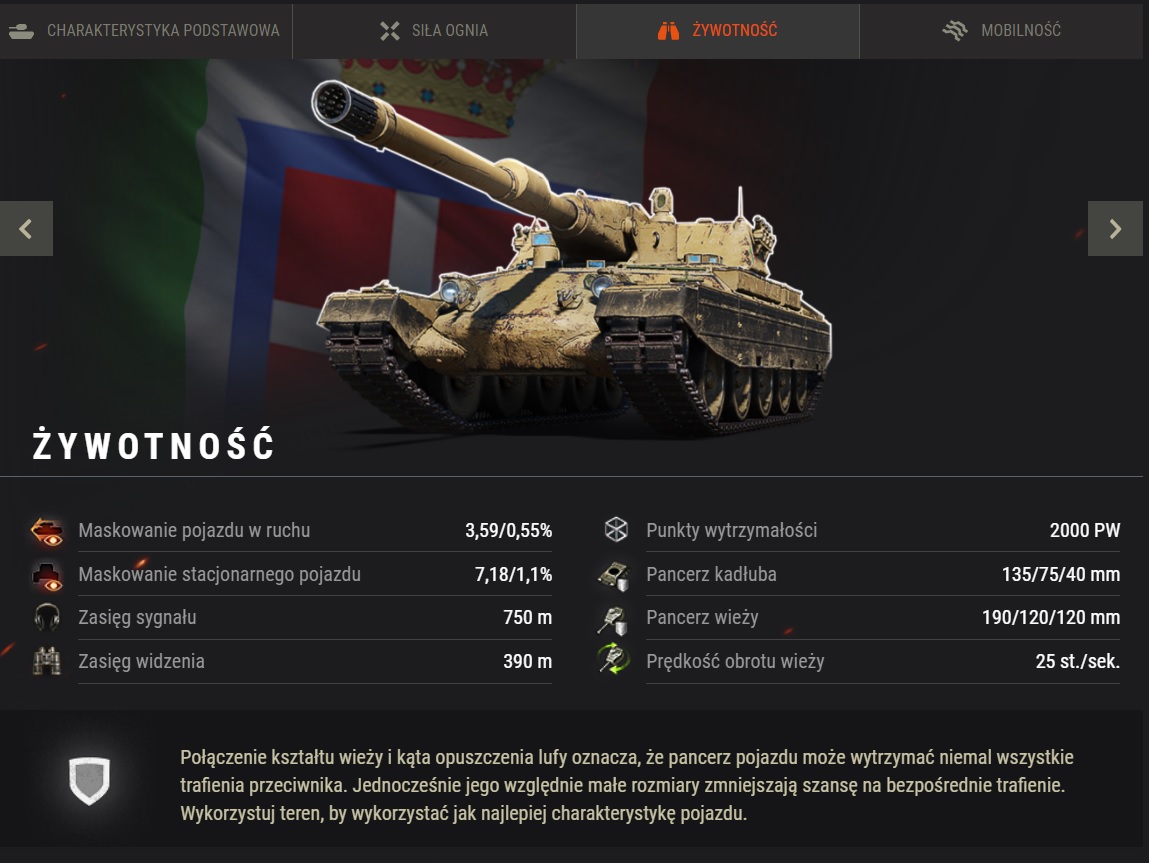The width and height of the screenshot is (1149, 863).
Task: Click the hit points cube icon
Action: [616, 530]
